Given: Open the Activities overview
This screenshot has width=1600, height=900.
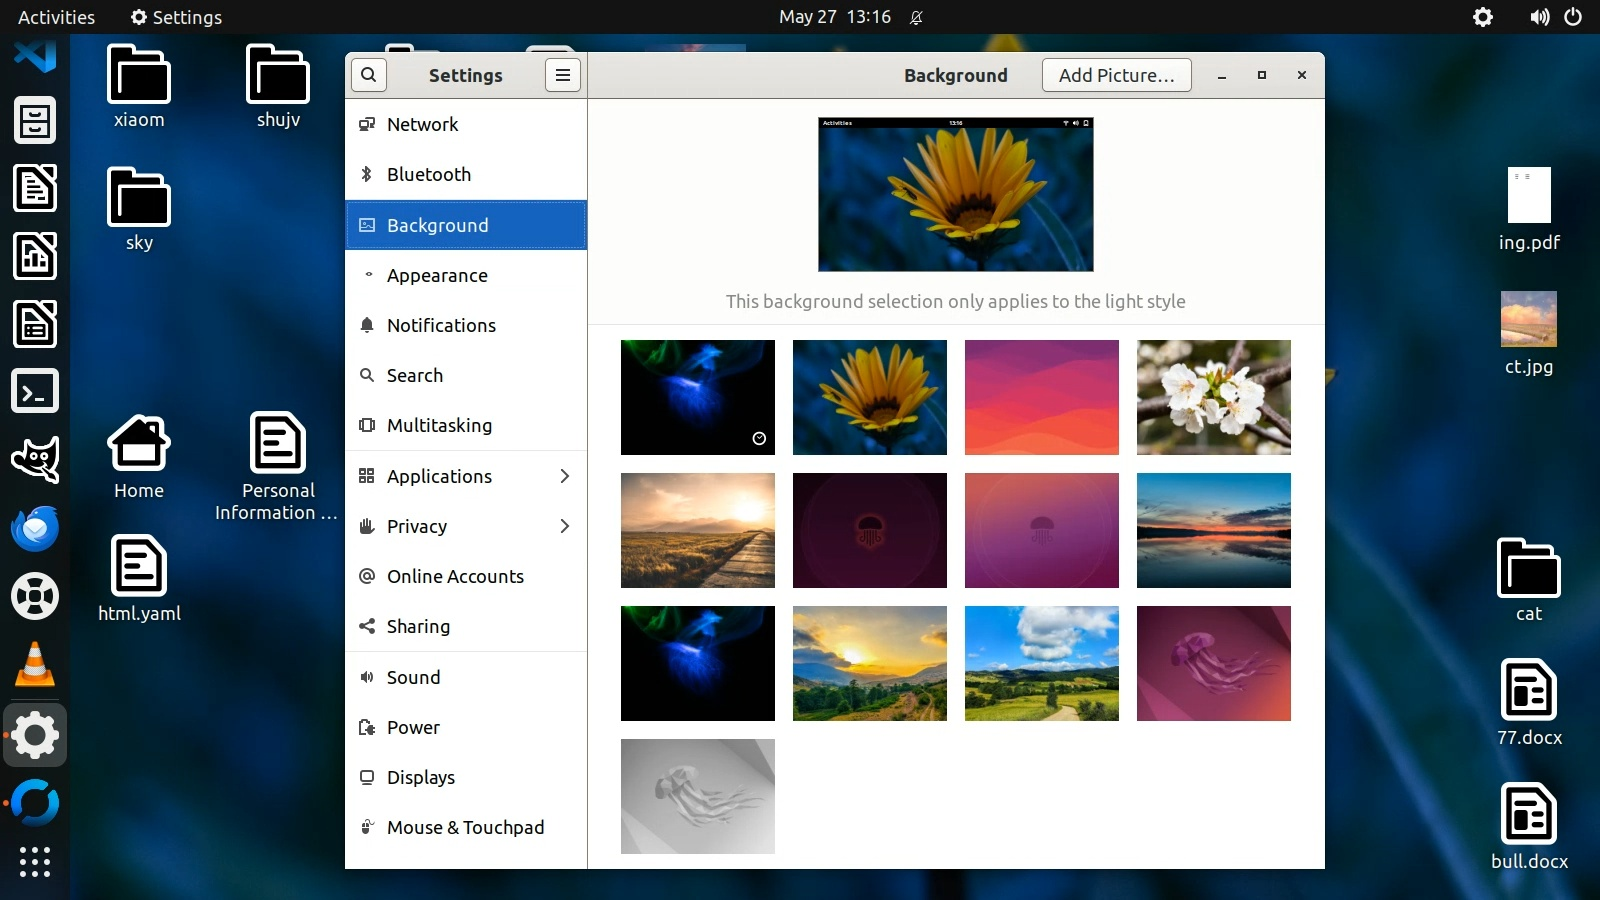Looking at the screenshot, I should (x=57, y=17).
